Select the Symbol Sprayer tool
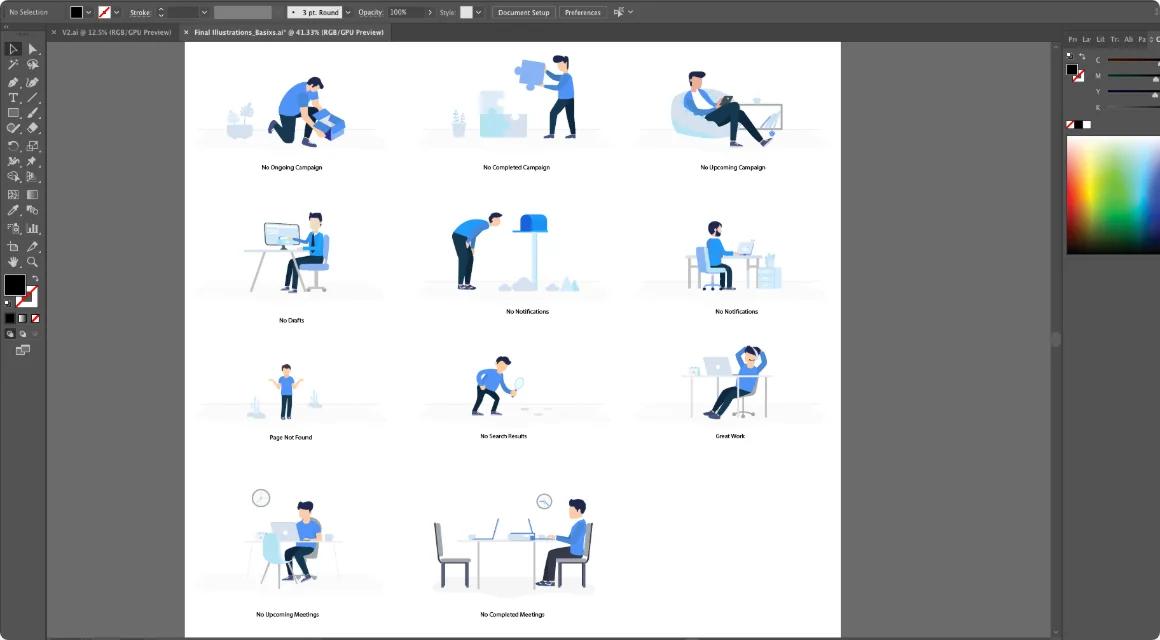This screenshot has height=640, width=1160. 13,229
